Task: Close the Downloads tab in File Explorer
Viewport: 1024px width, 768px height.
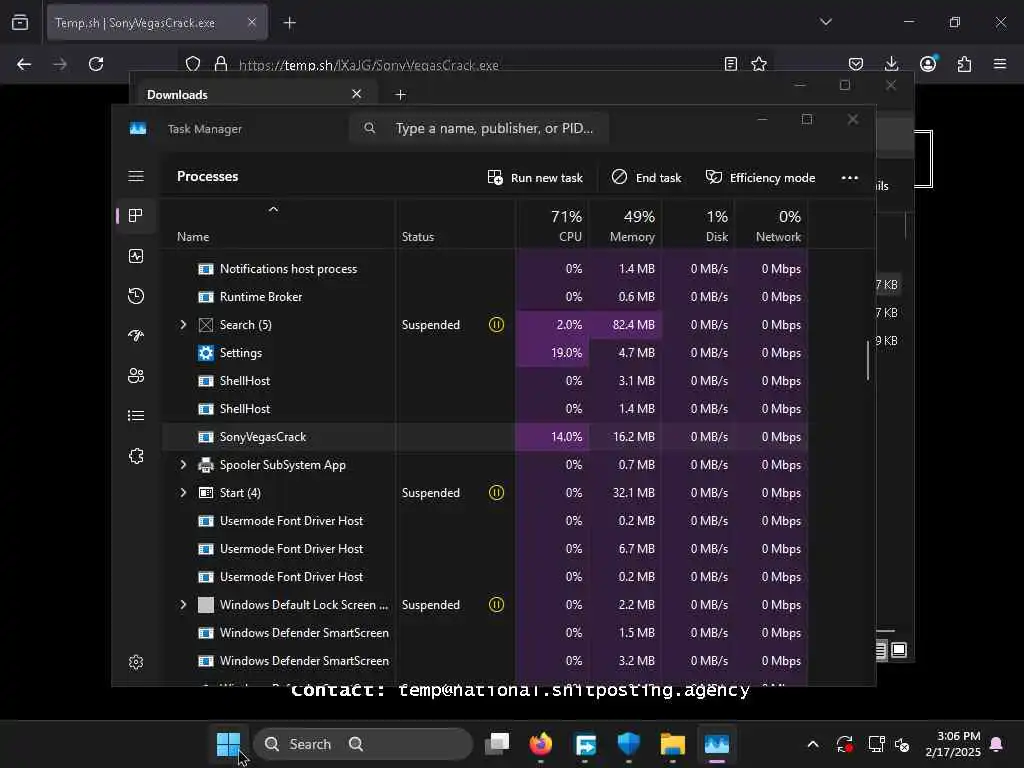Action: pyautogui.click(x=357, y=94)
